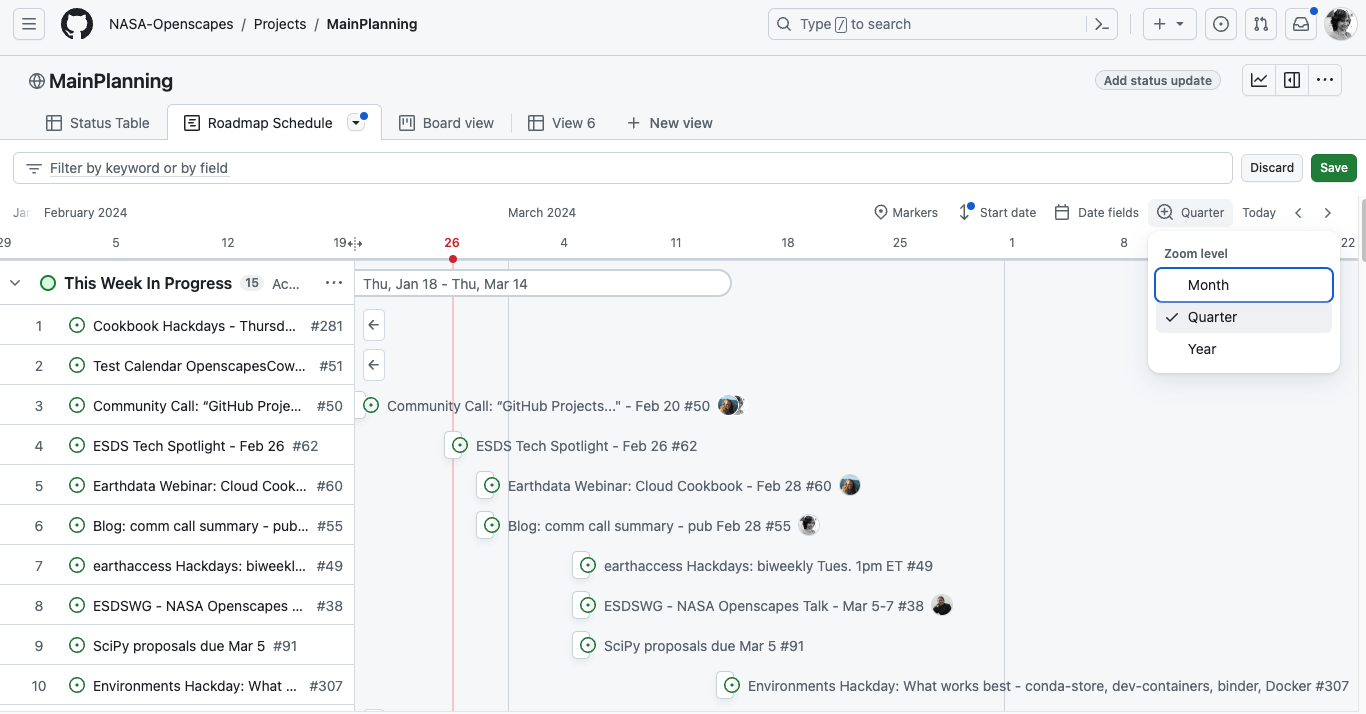The image size is (1366, 714).
Task: Open your issues via the issue icon
Action: click(x=1220, y=24)
